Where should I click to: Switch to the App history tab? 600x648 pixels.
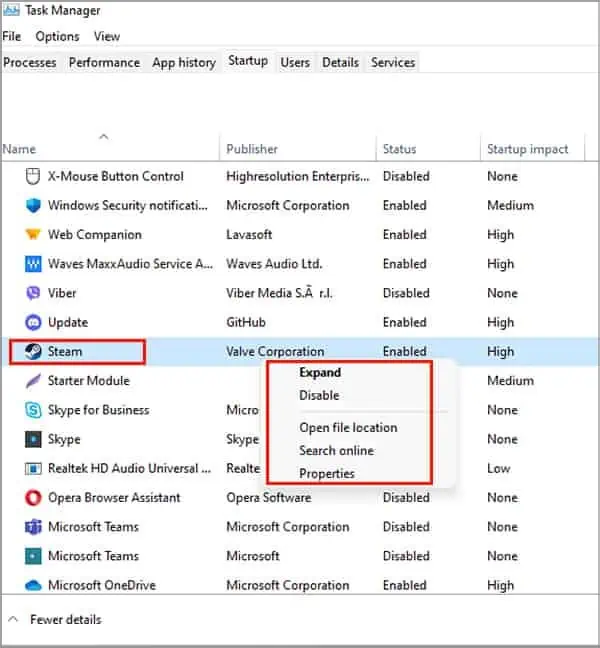[x=184, y=62]
